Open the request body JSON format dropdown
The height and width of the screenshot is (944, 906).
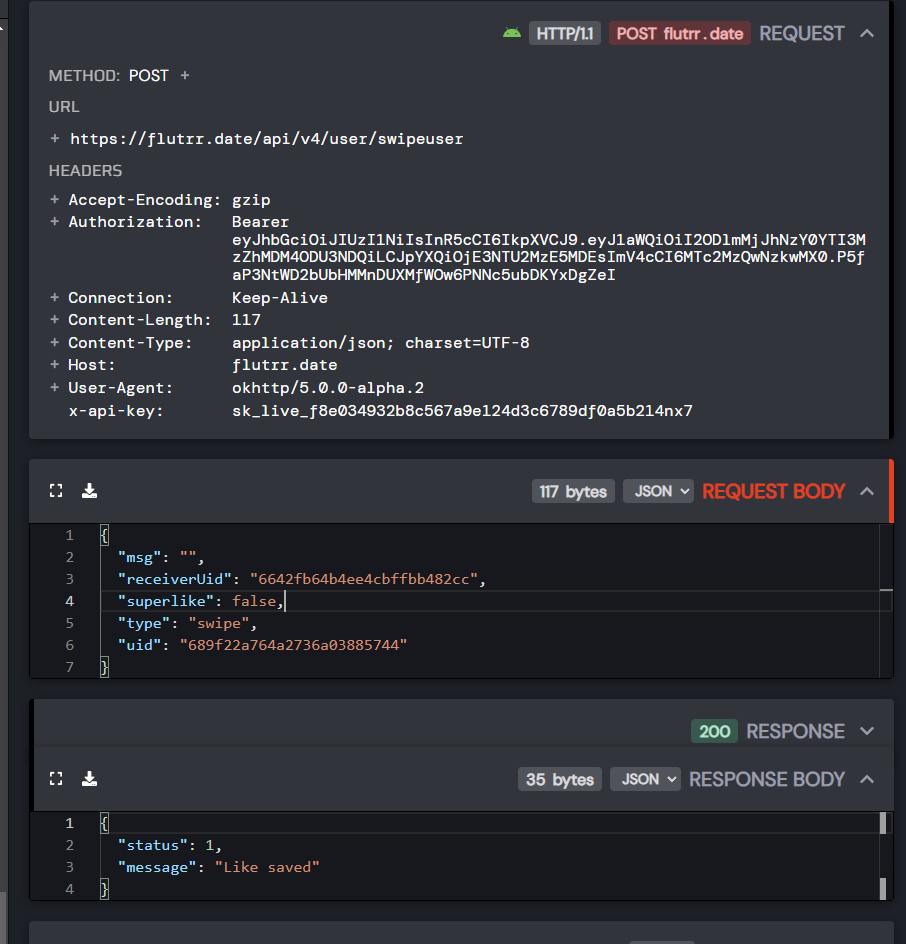659,491
